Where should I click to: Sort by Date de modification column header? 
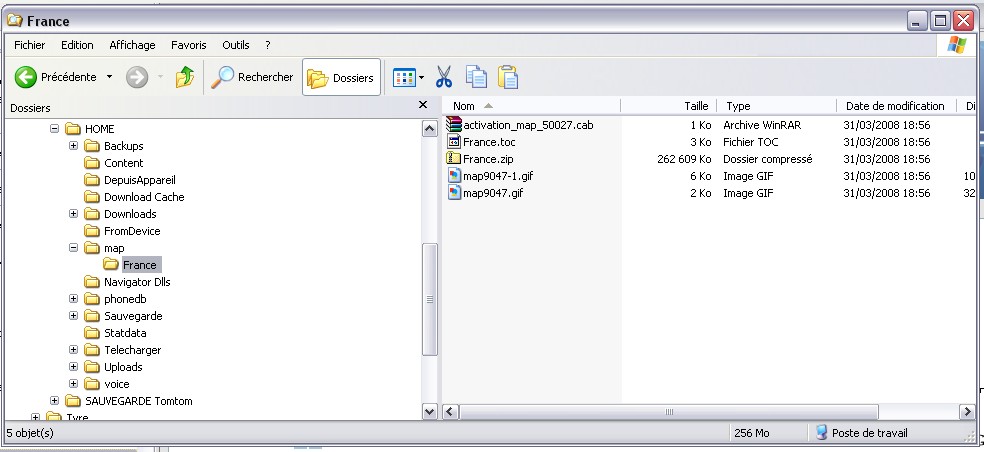click(897, 106)
